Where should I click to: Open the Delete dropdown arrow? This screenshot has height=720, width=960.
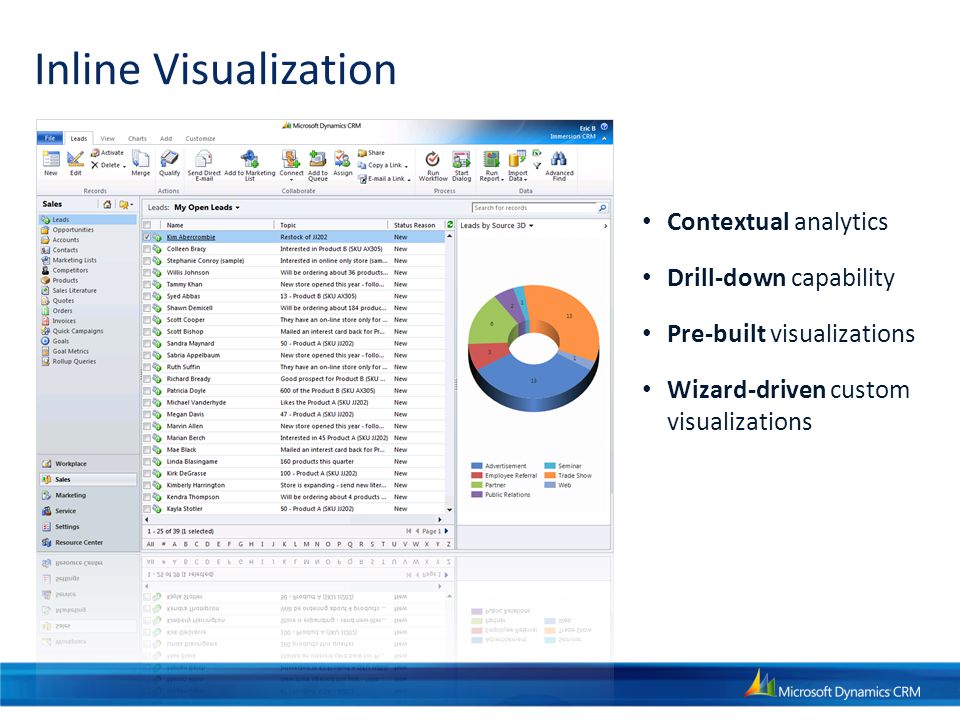point(124,166)
